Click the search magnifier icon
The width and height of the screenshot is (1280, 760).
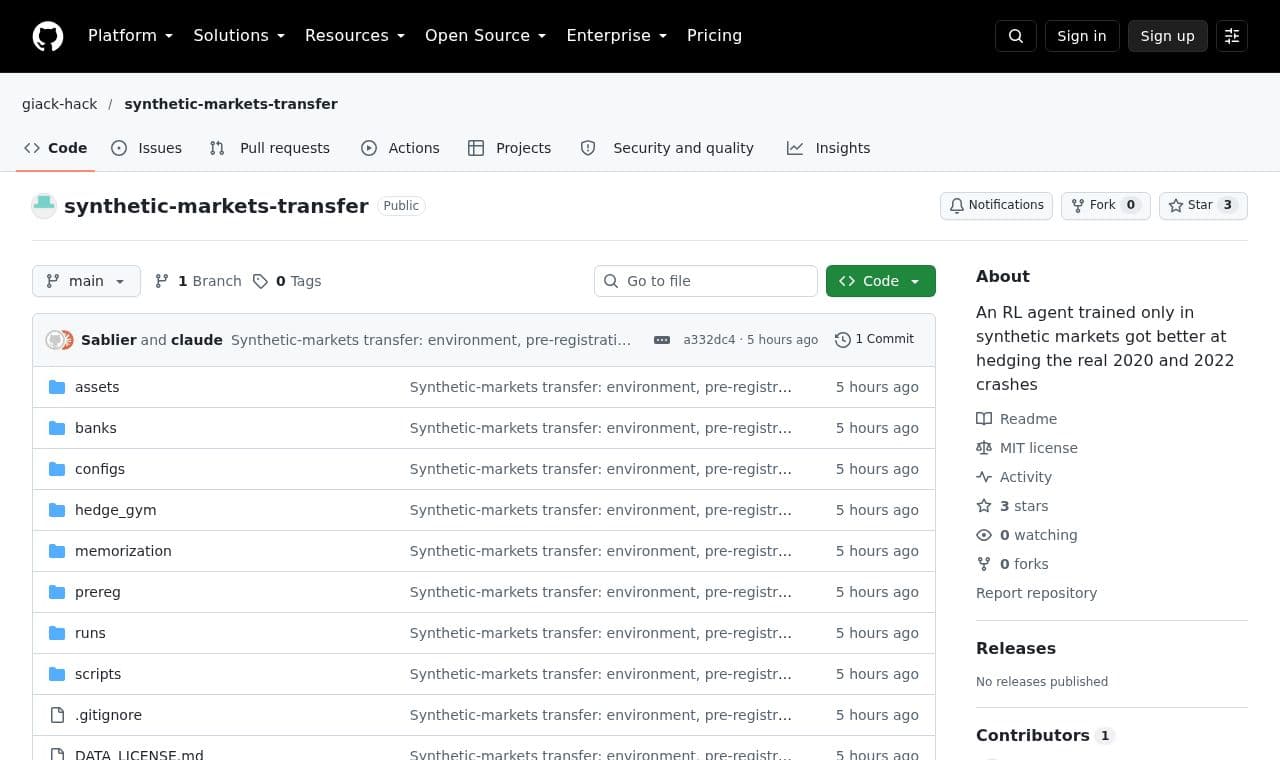point(1016,36)
